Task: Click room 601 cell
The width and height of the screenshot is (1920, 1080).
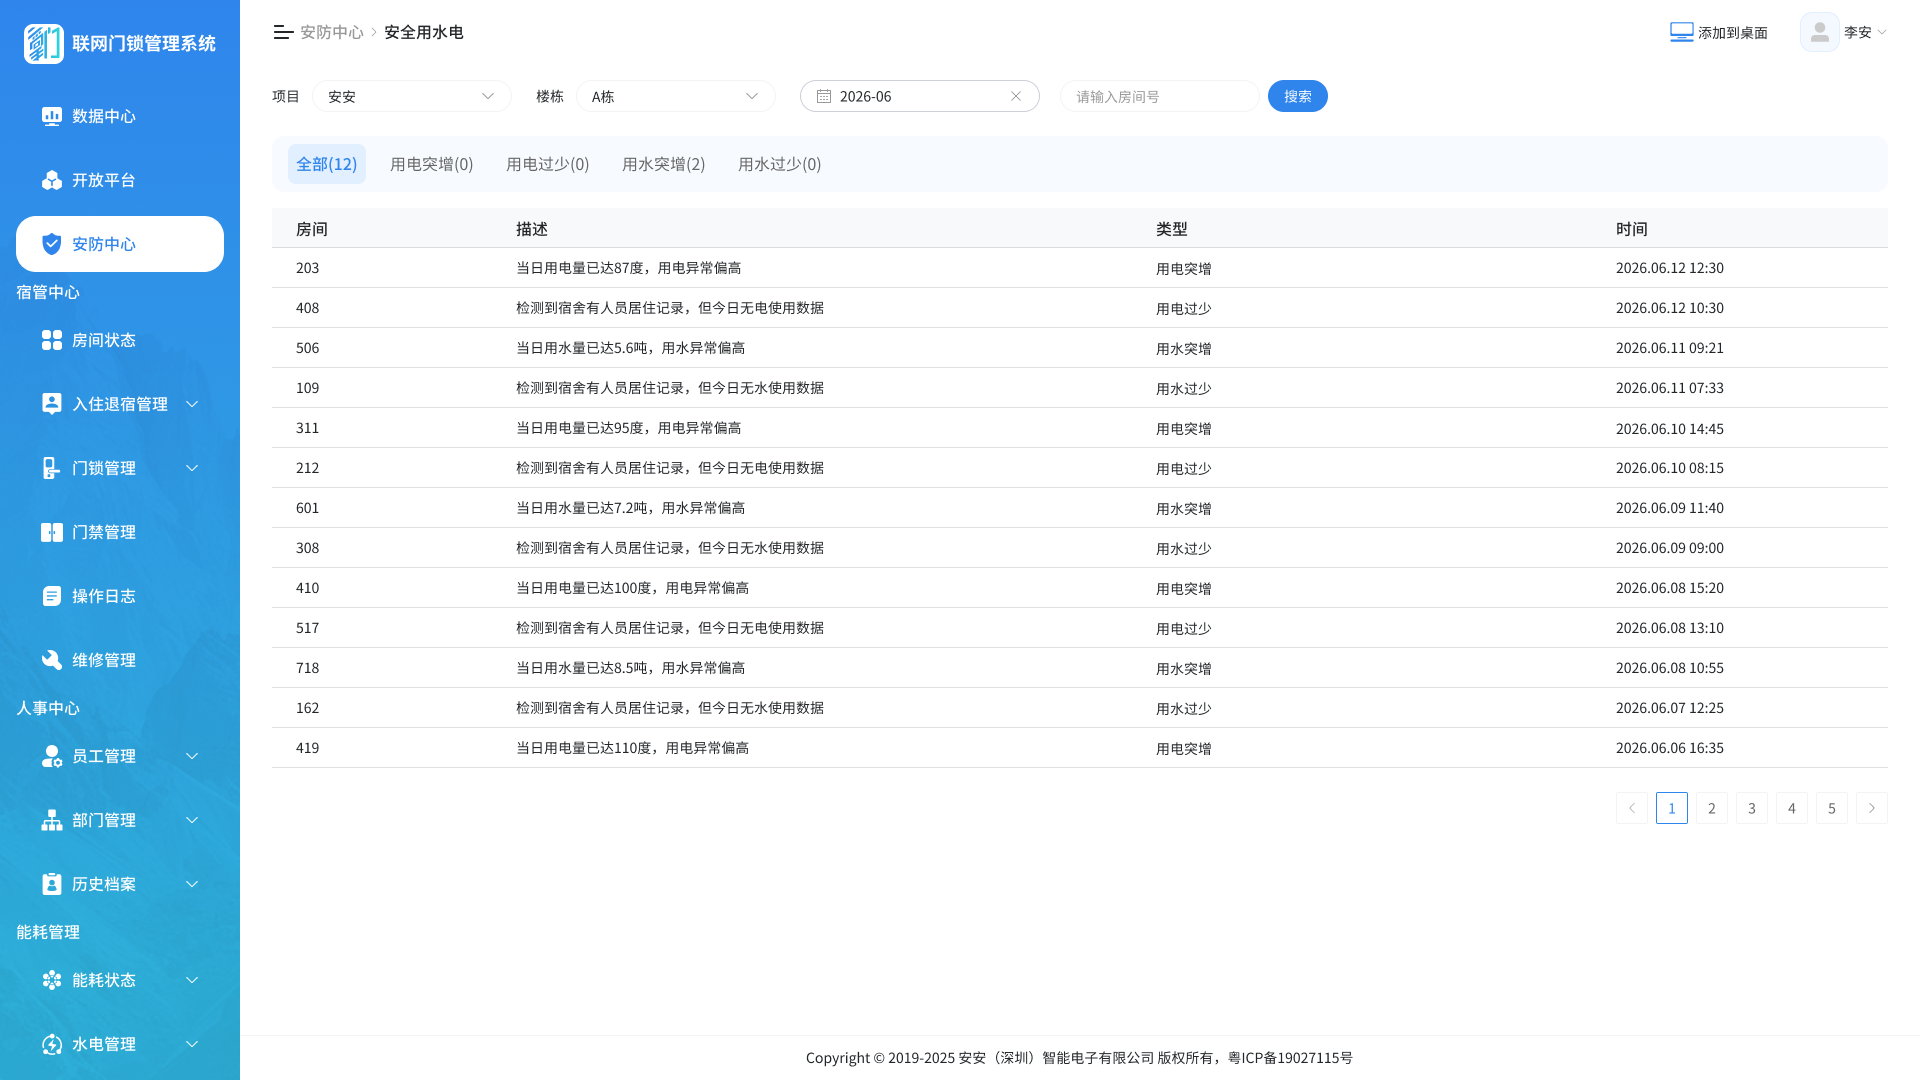Action: click(308, 508)
